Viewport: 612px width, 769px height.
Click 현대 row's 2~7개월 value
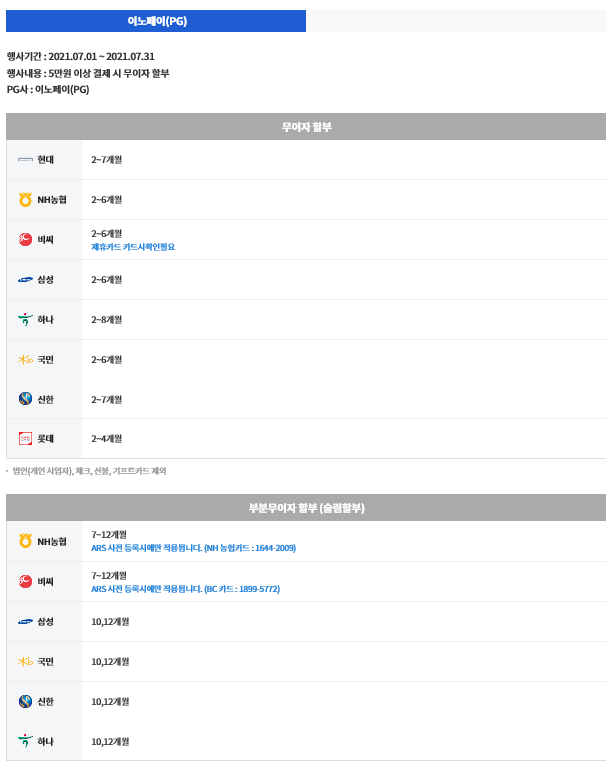(106, 160)
